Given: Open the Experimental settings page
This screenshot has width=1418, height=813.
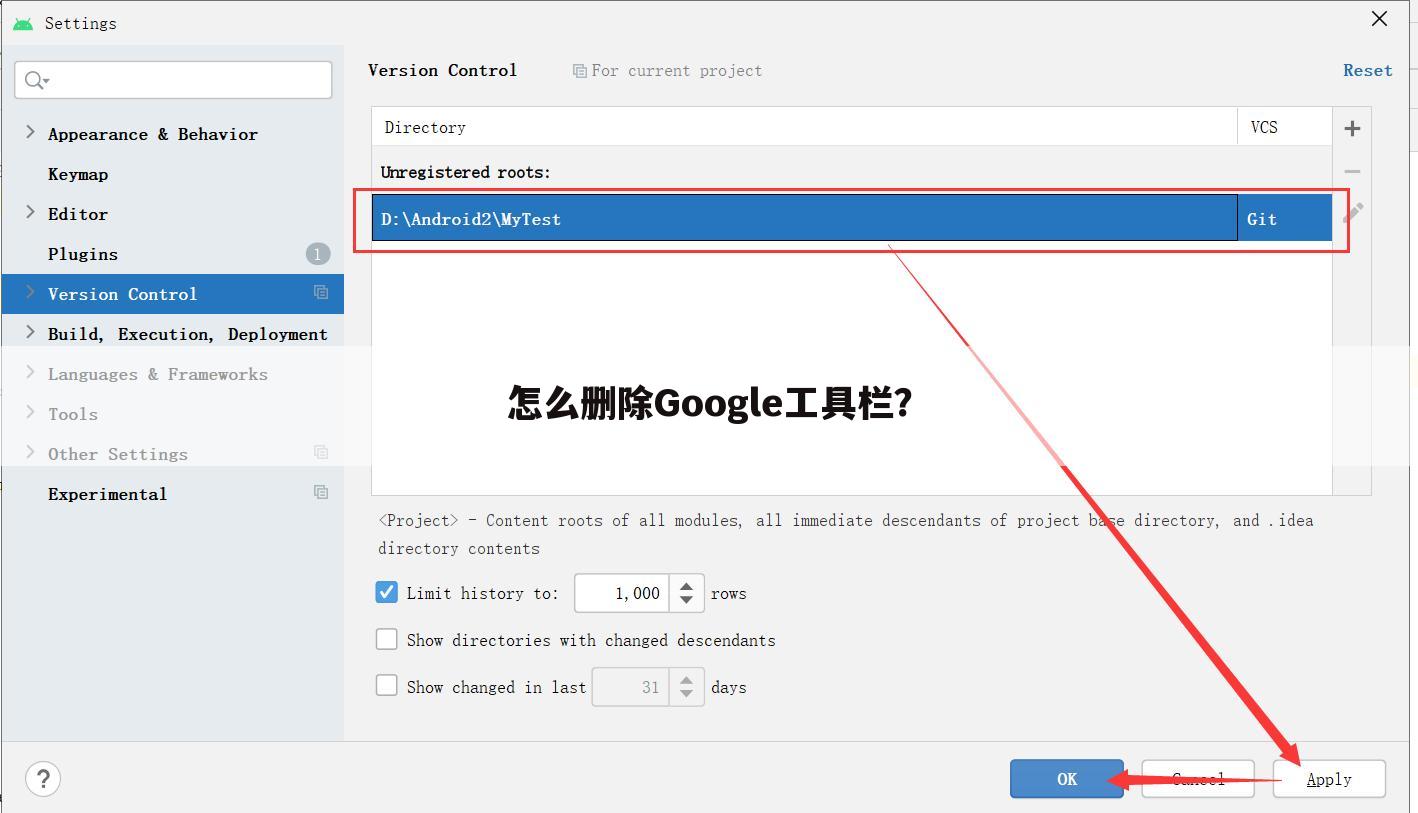Looking at the screenshot, I should pyautogui.click(x=107, y=494).
